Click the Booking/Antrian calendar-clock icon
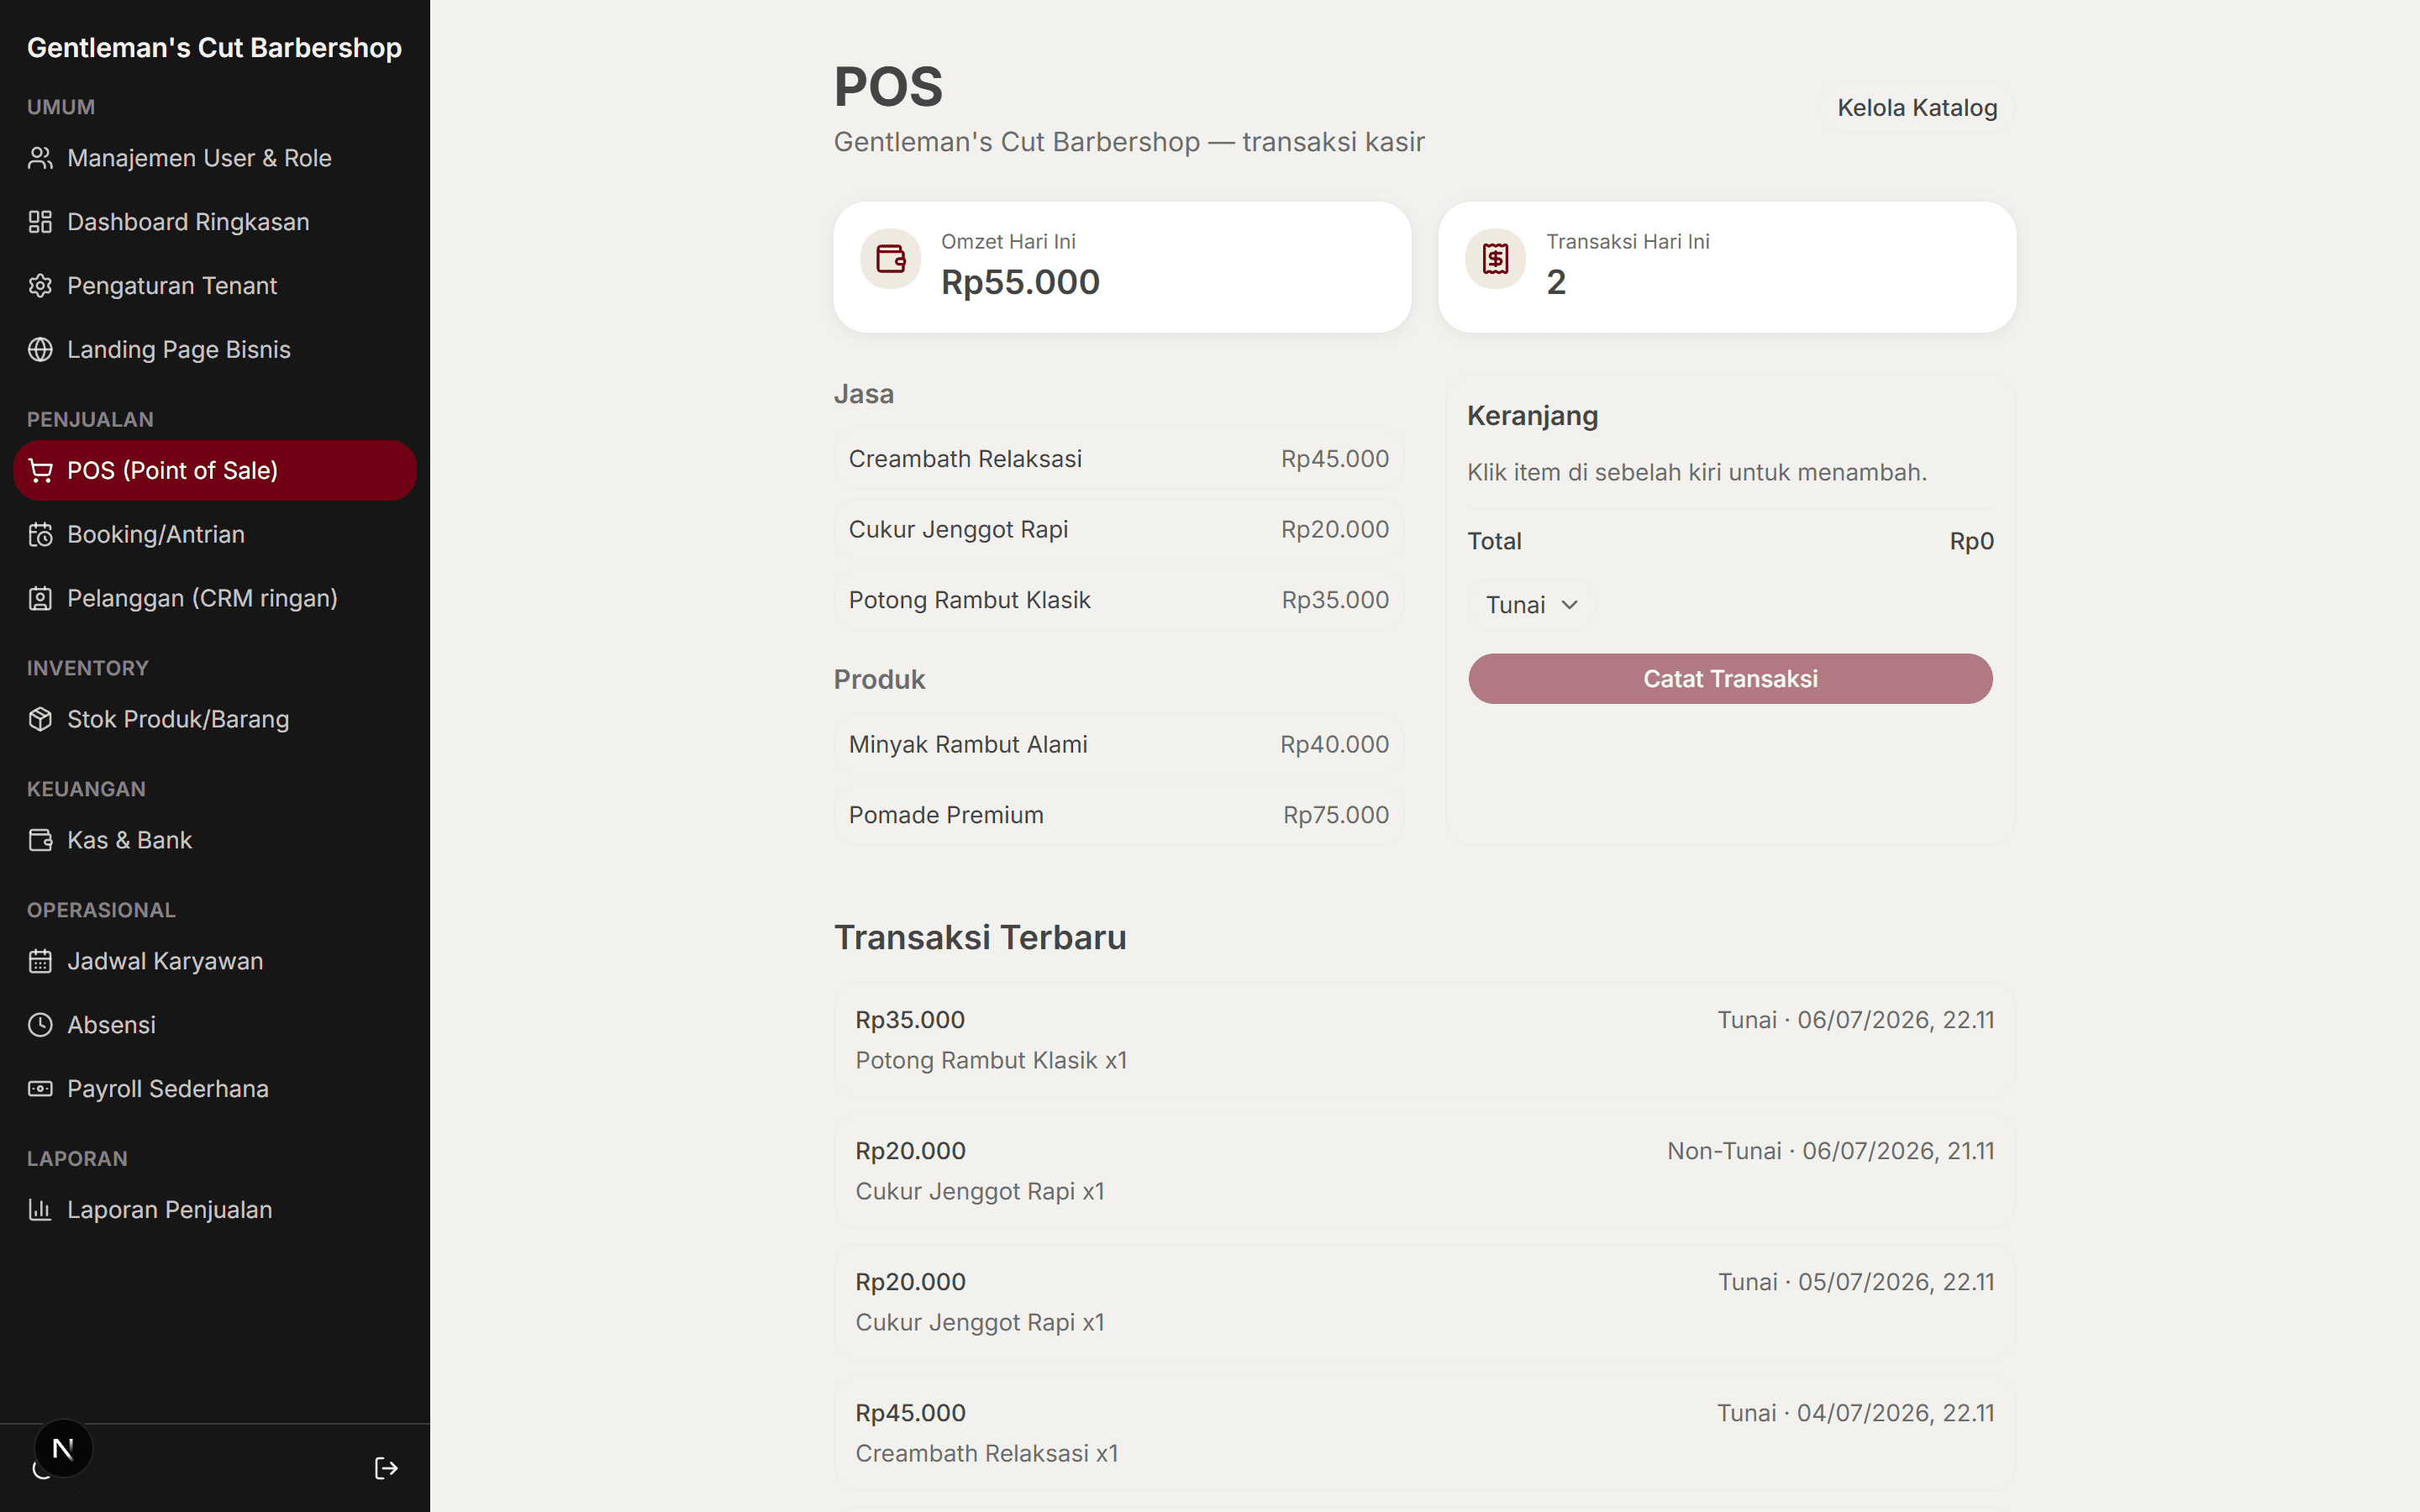The image size is (2420, 1512). point(40,535)
